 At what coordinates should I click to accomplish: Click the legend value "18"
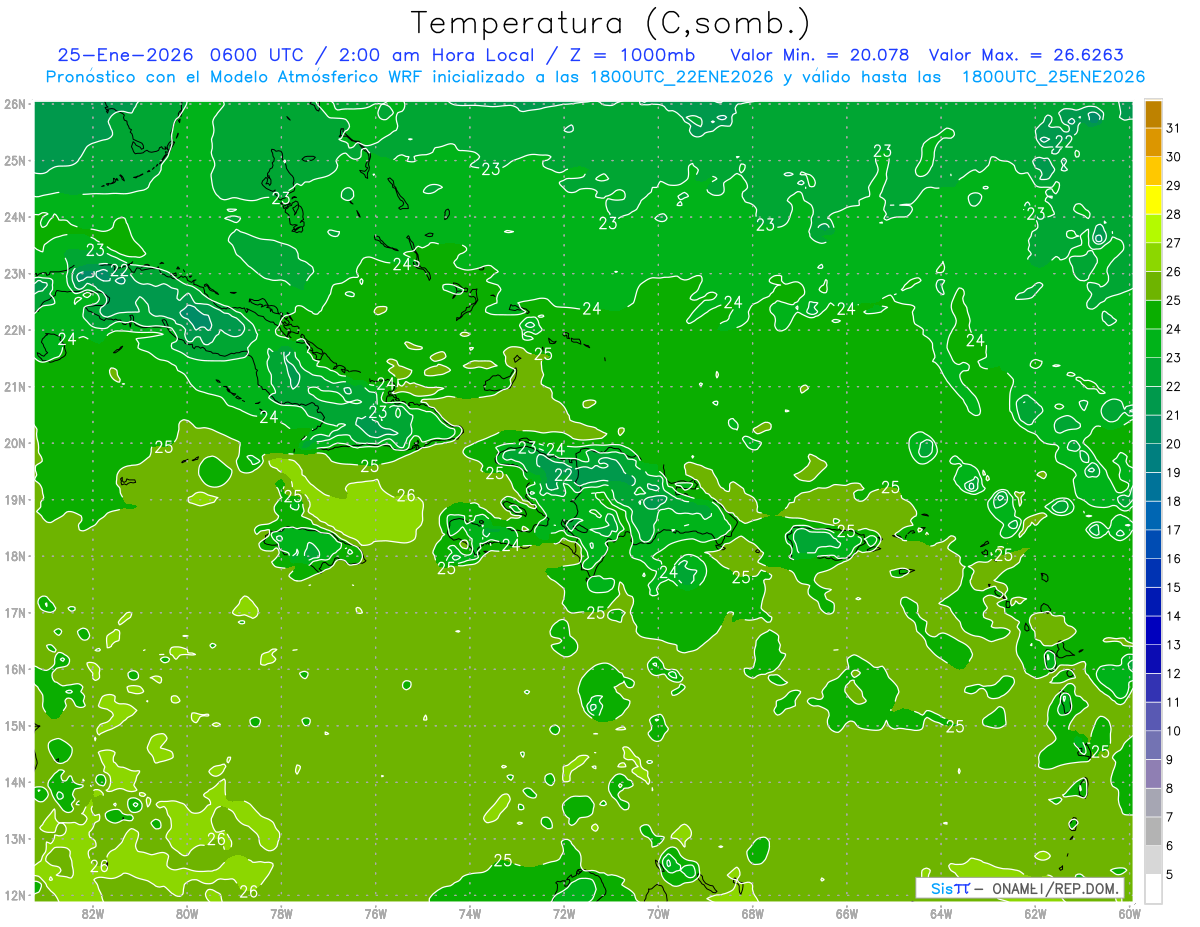1173,501
